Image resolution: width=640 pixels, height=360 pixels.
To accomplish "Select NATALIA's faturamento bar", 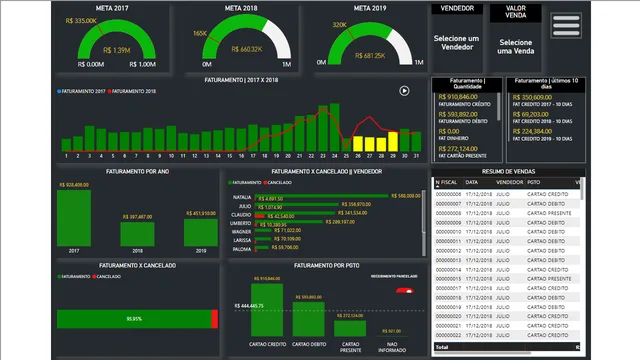I will coord(321,196).
